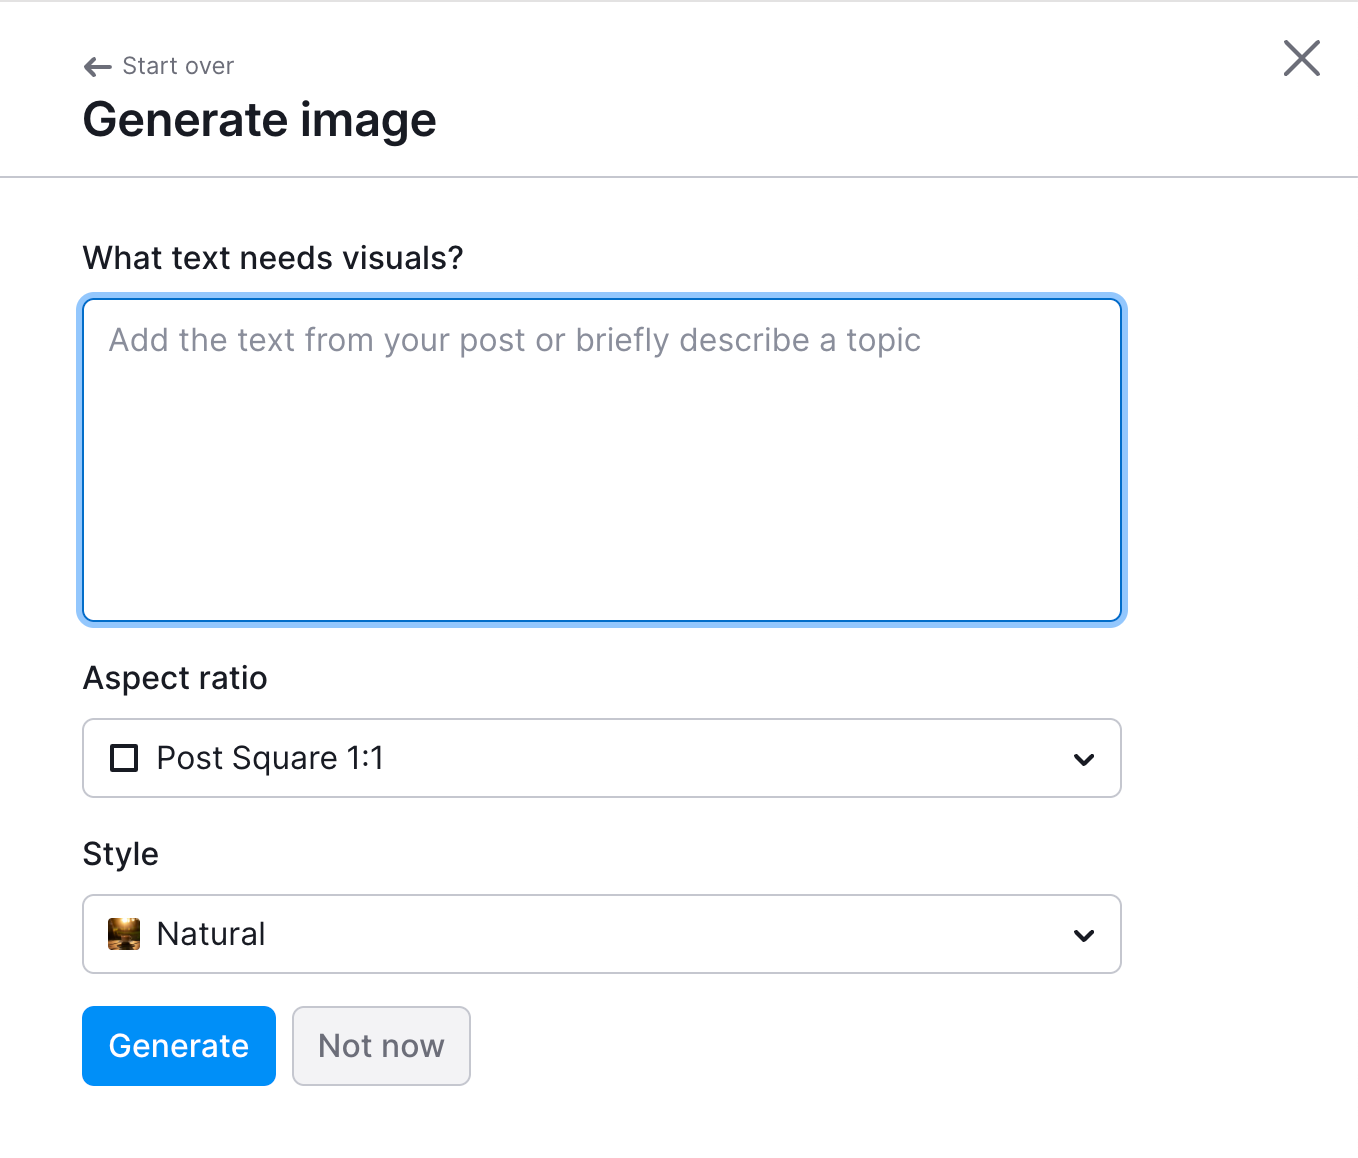Dismiss with the Not now button

pyautogui.click(x=381, y=1045)
